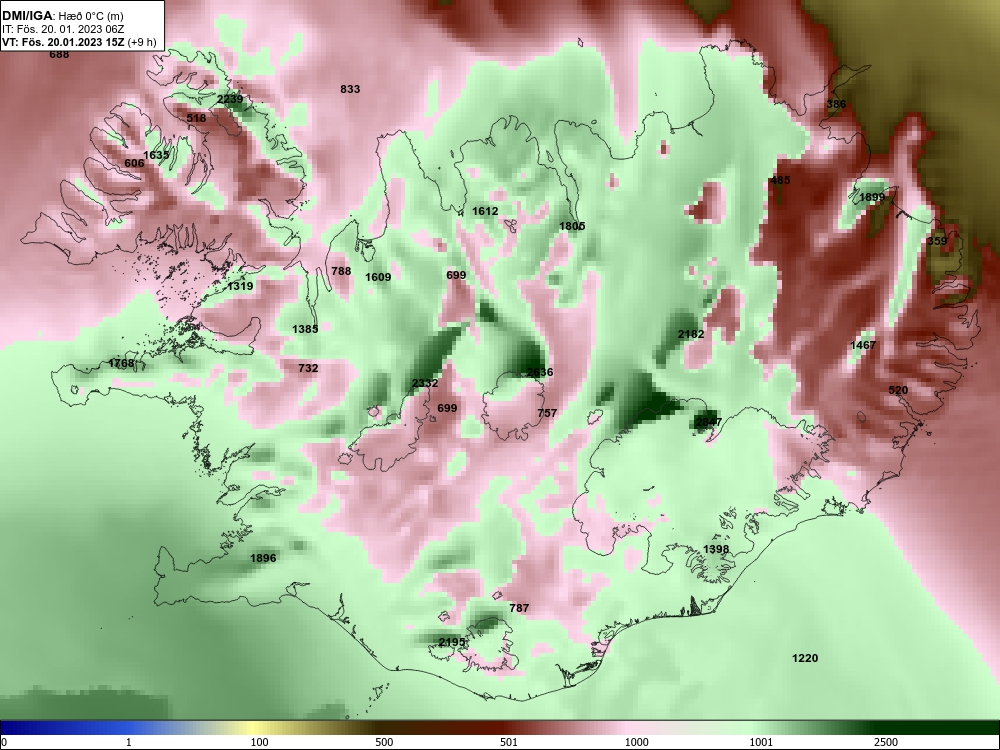
Task: Click the 1220 value over the sea
Action: pyautogui.click(x=805, y=658)
